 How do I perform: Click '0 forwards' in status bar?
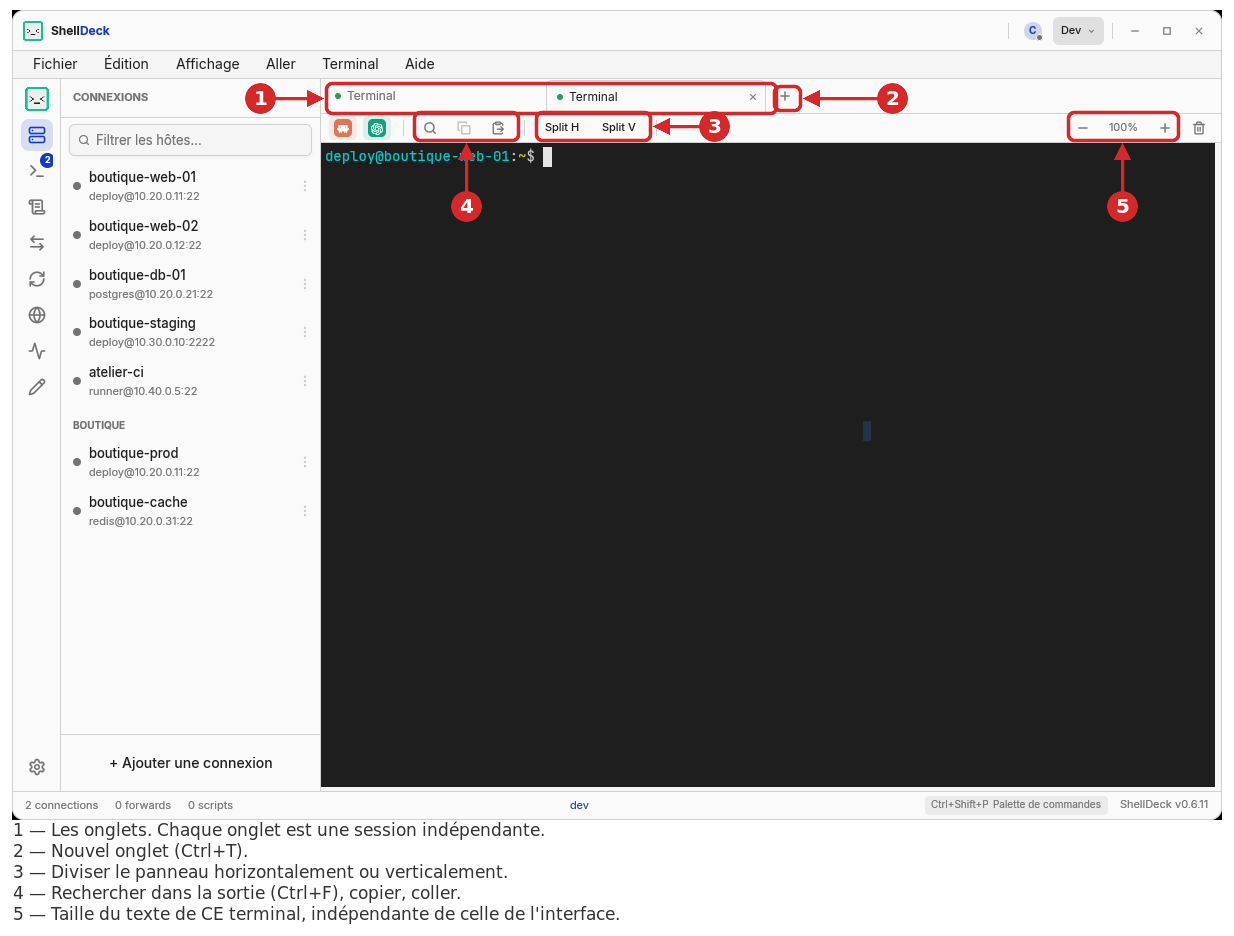143,805
